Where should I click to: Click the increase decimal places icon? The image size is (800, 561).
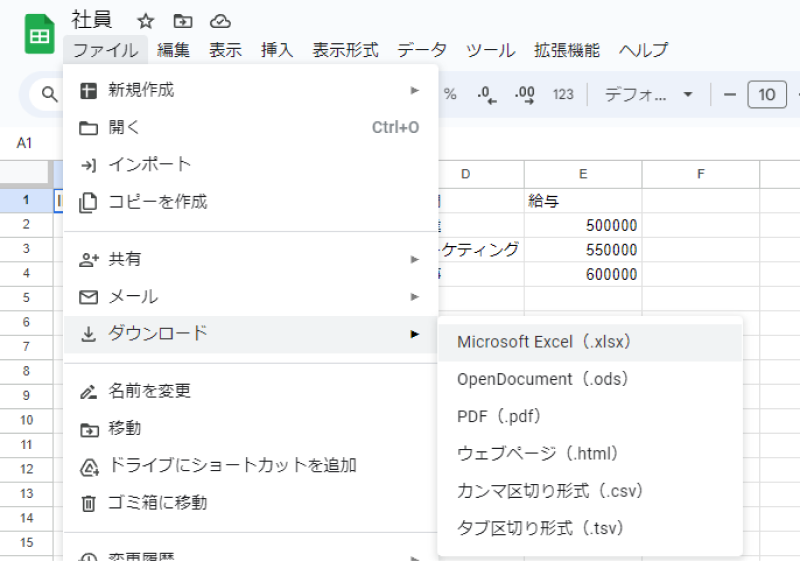pyautogui.click(x=524, y=94)
